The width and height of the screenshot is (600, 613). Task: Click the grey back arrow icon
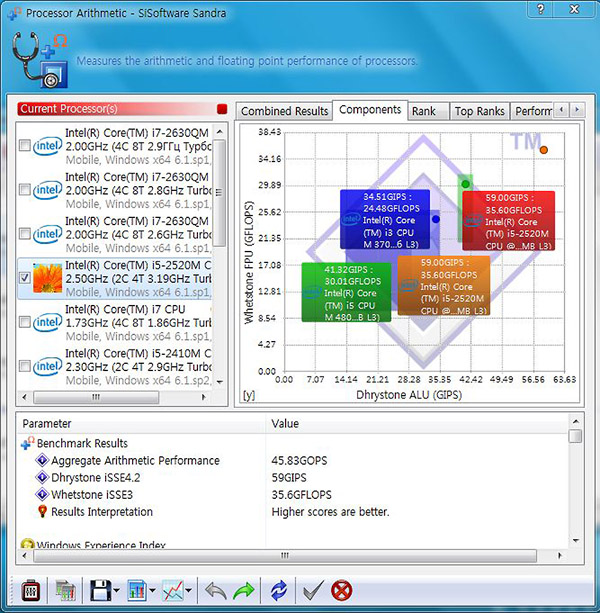pyautogui.click(x=215, y=590)
